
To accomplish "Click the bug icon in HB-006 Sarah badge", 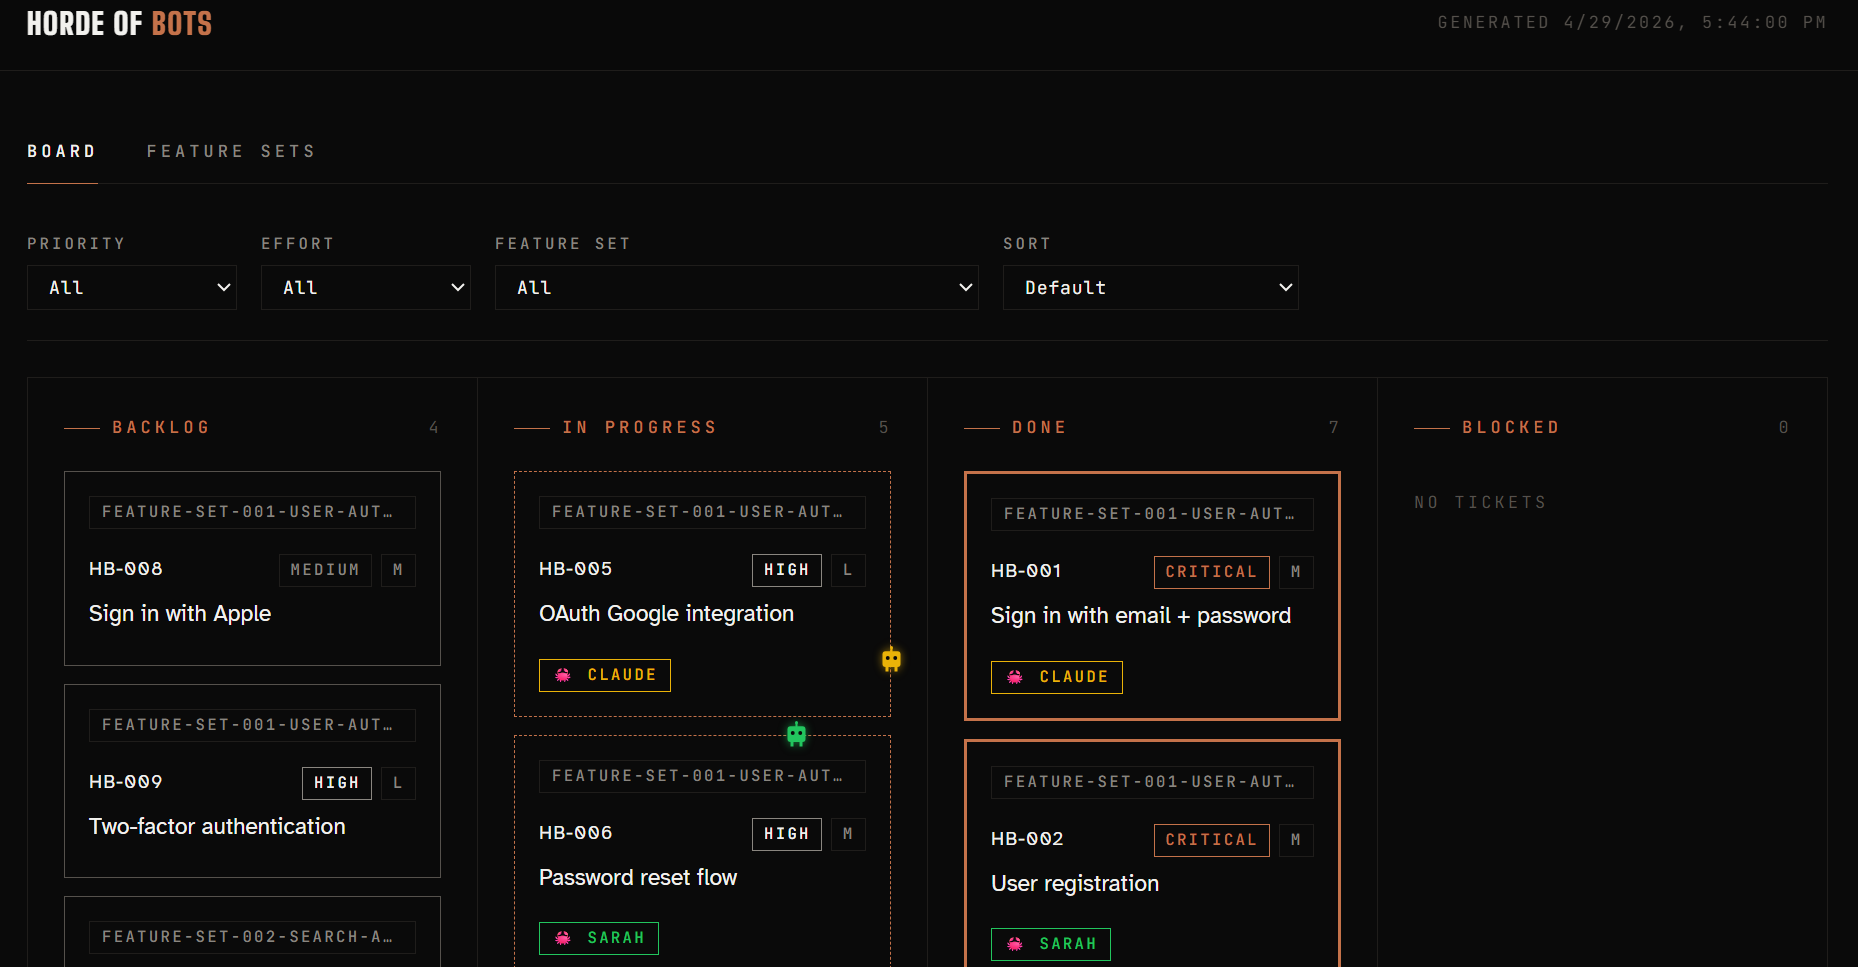I will 563,938.
